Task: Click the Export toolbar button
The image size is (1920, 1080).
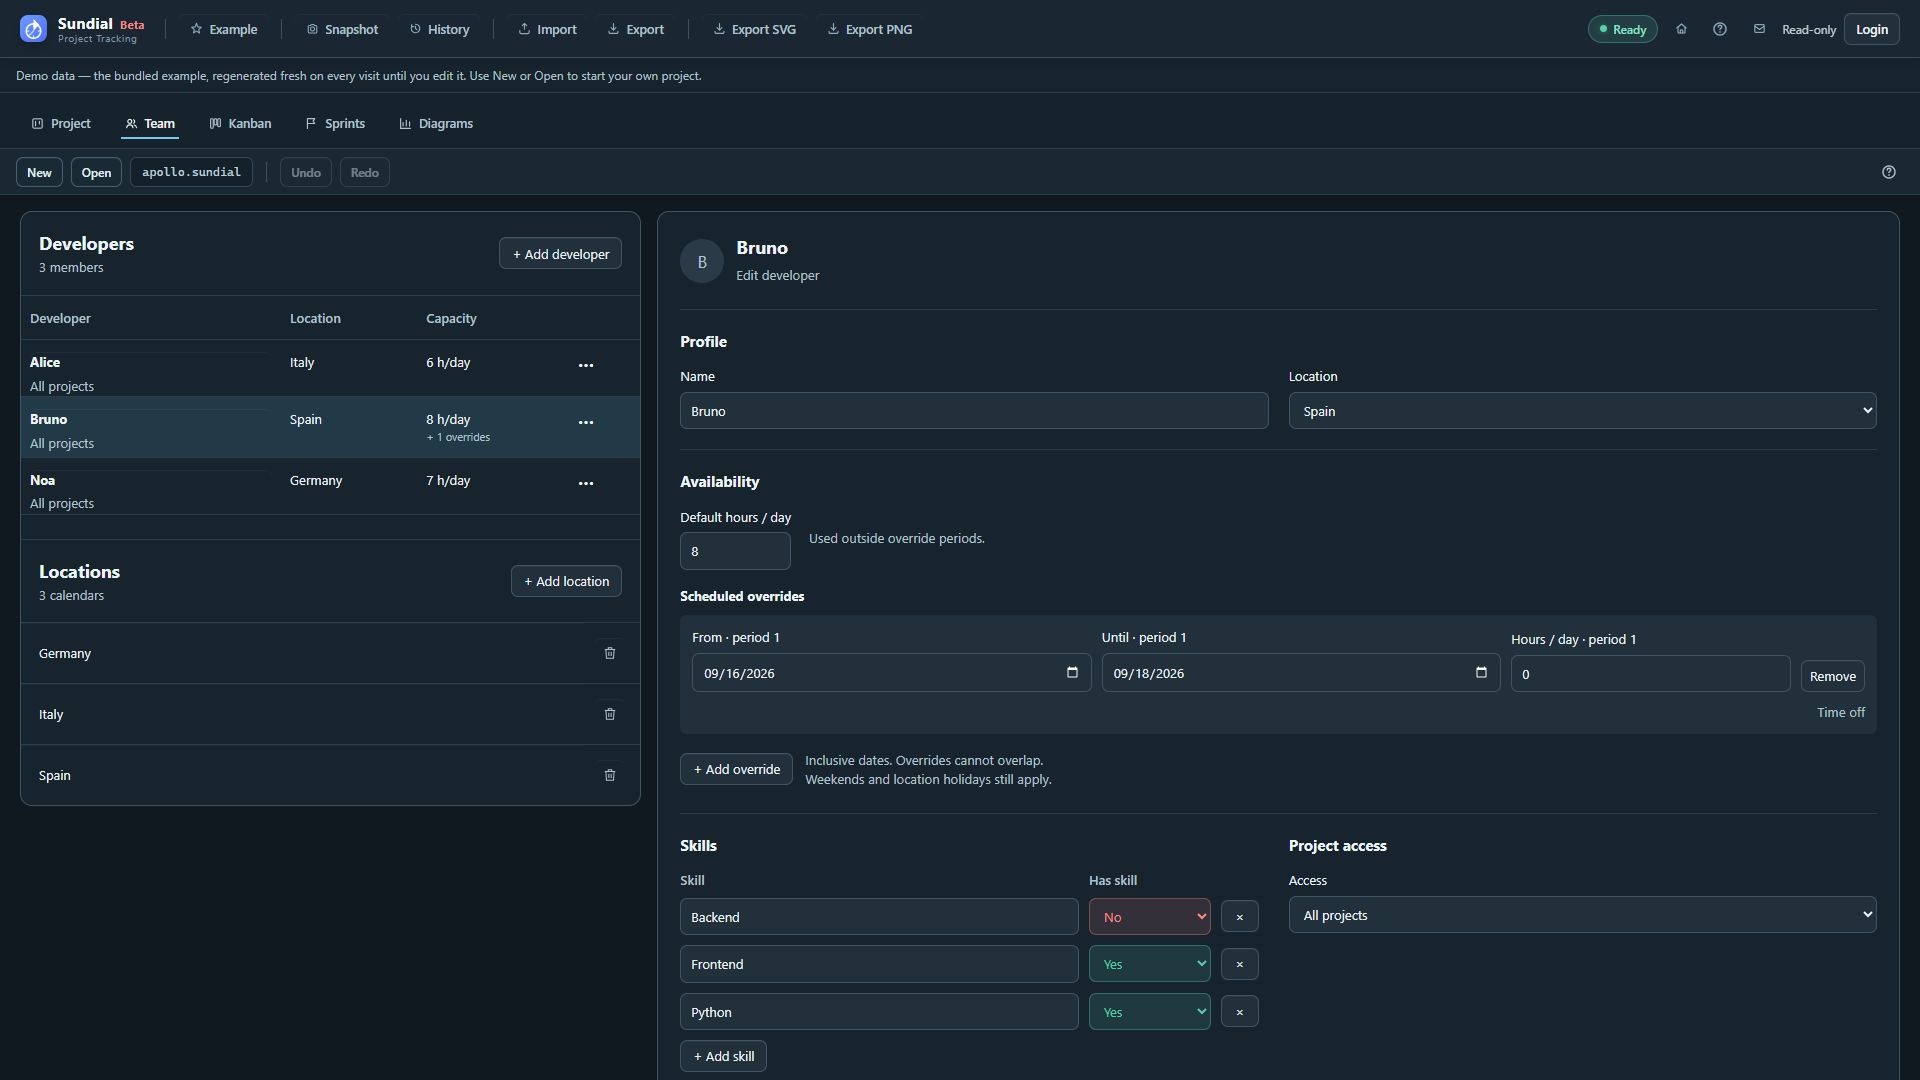Action: point(636,29)
